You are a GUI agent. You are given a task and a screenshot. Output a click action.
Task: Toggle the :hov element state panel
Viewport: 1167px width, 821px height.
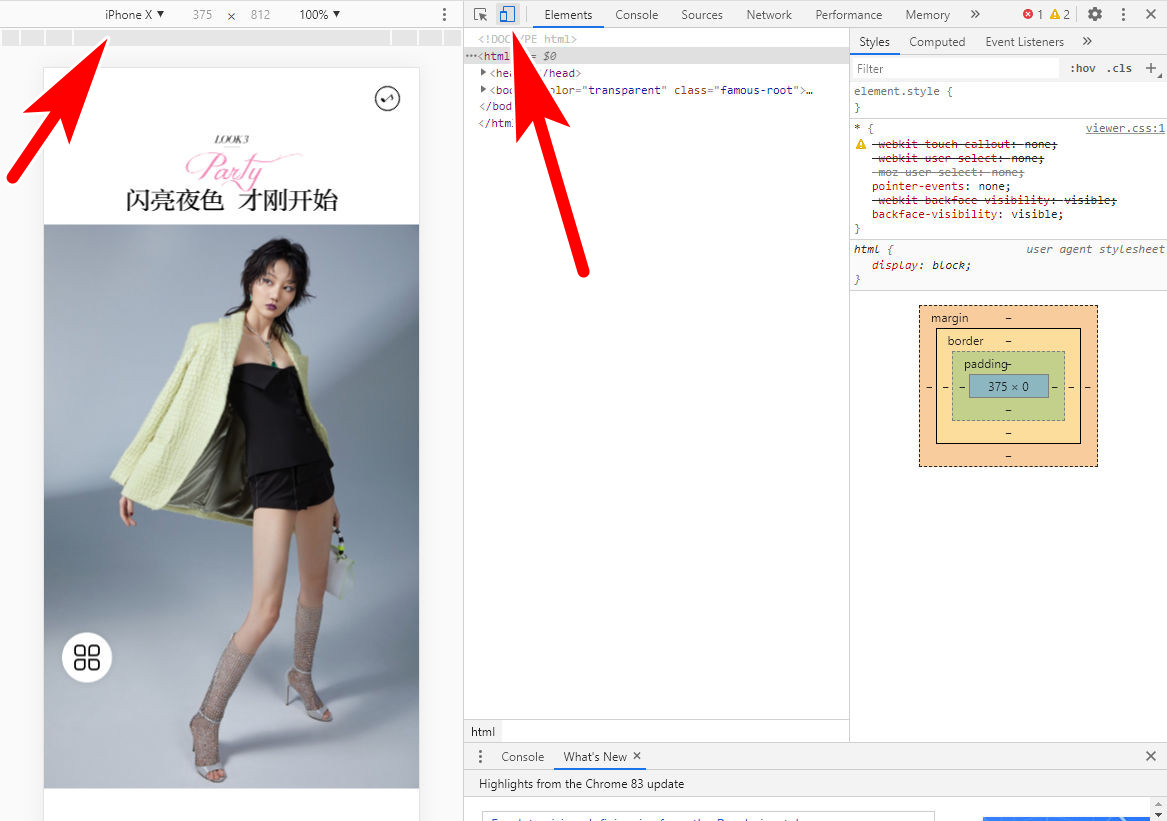click(x=1082, y=69)
